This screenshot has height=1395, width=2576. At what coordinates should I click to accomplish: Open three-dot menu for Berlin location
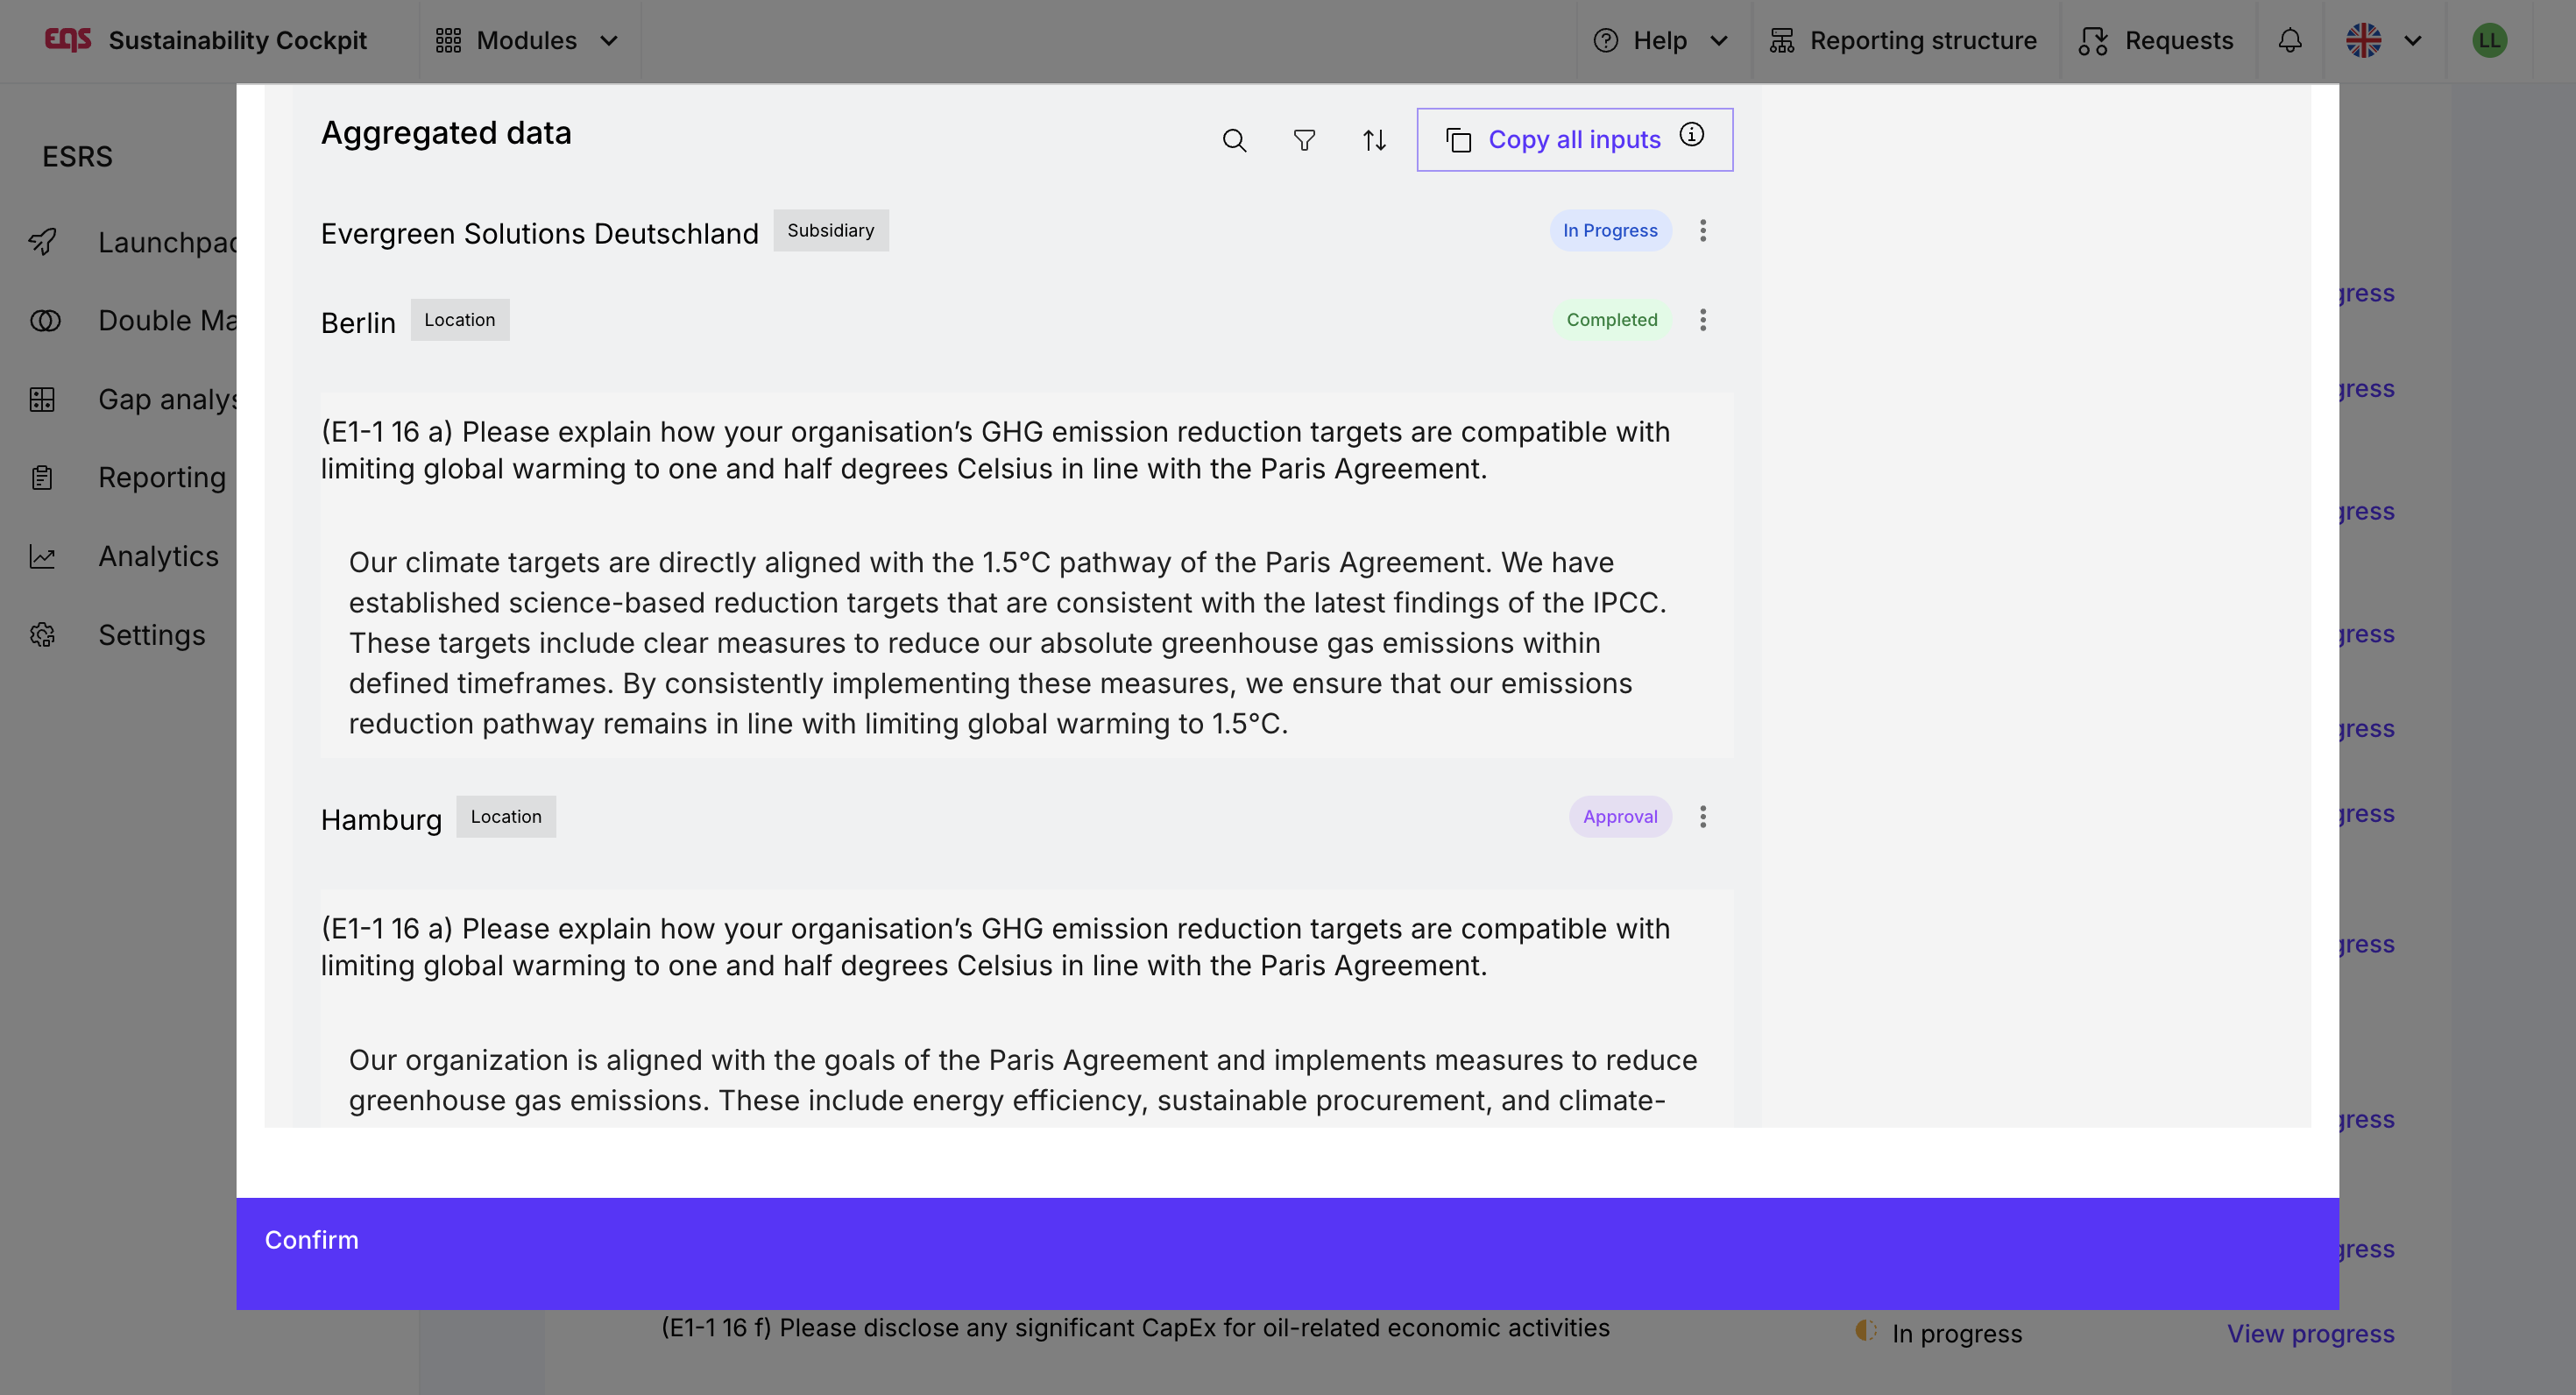[1703, 320]
